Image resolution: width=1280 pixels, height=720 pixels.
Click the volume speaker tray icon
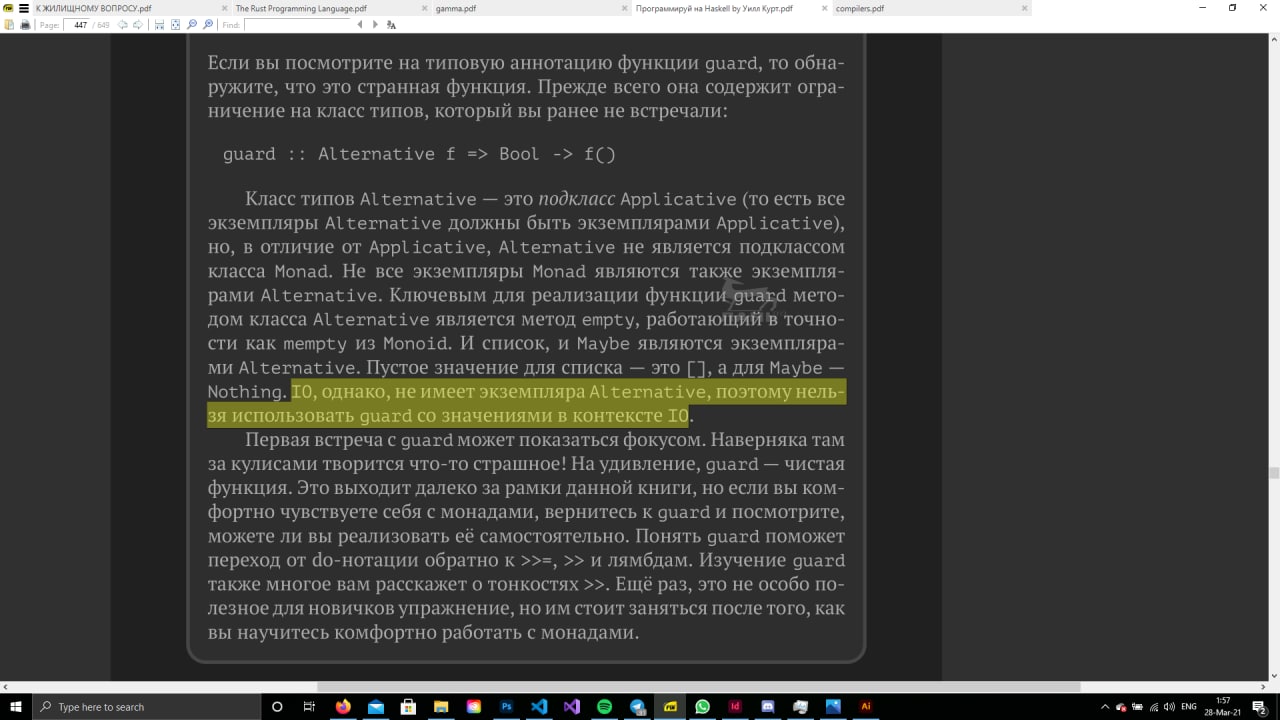(x=1169, y=706)
